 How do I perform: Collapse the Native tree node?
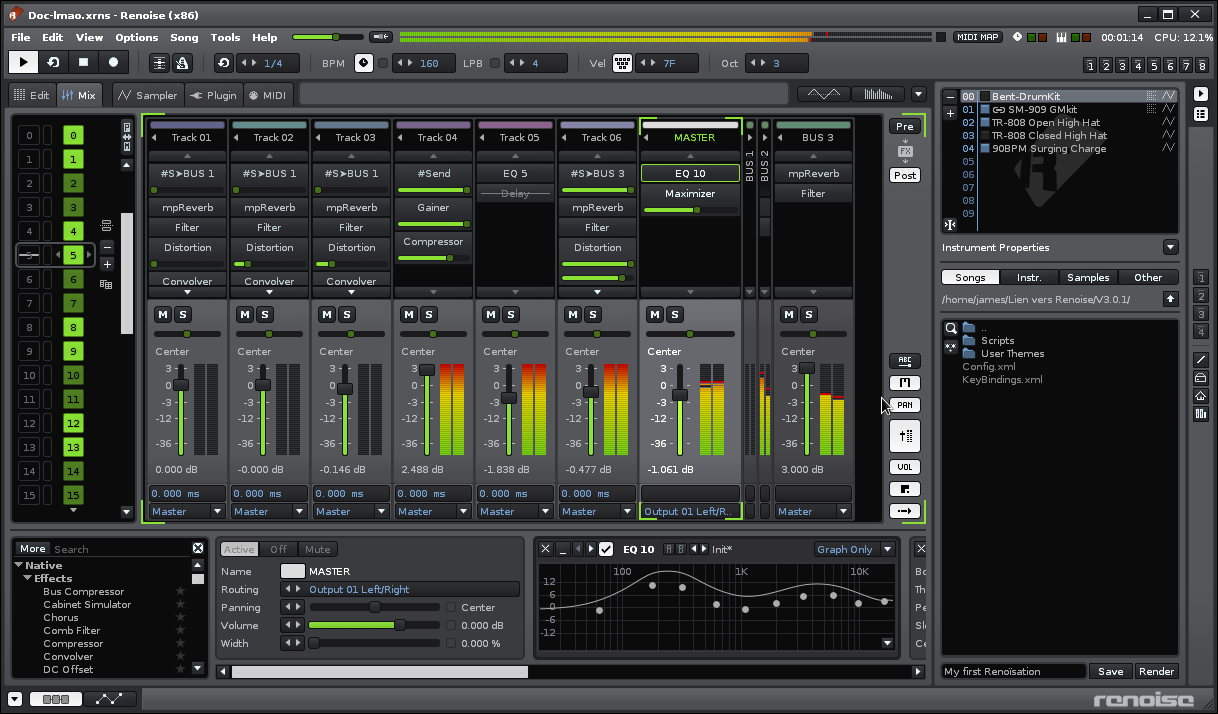click(x=19, y=565)
